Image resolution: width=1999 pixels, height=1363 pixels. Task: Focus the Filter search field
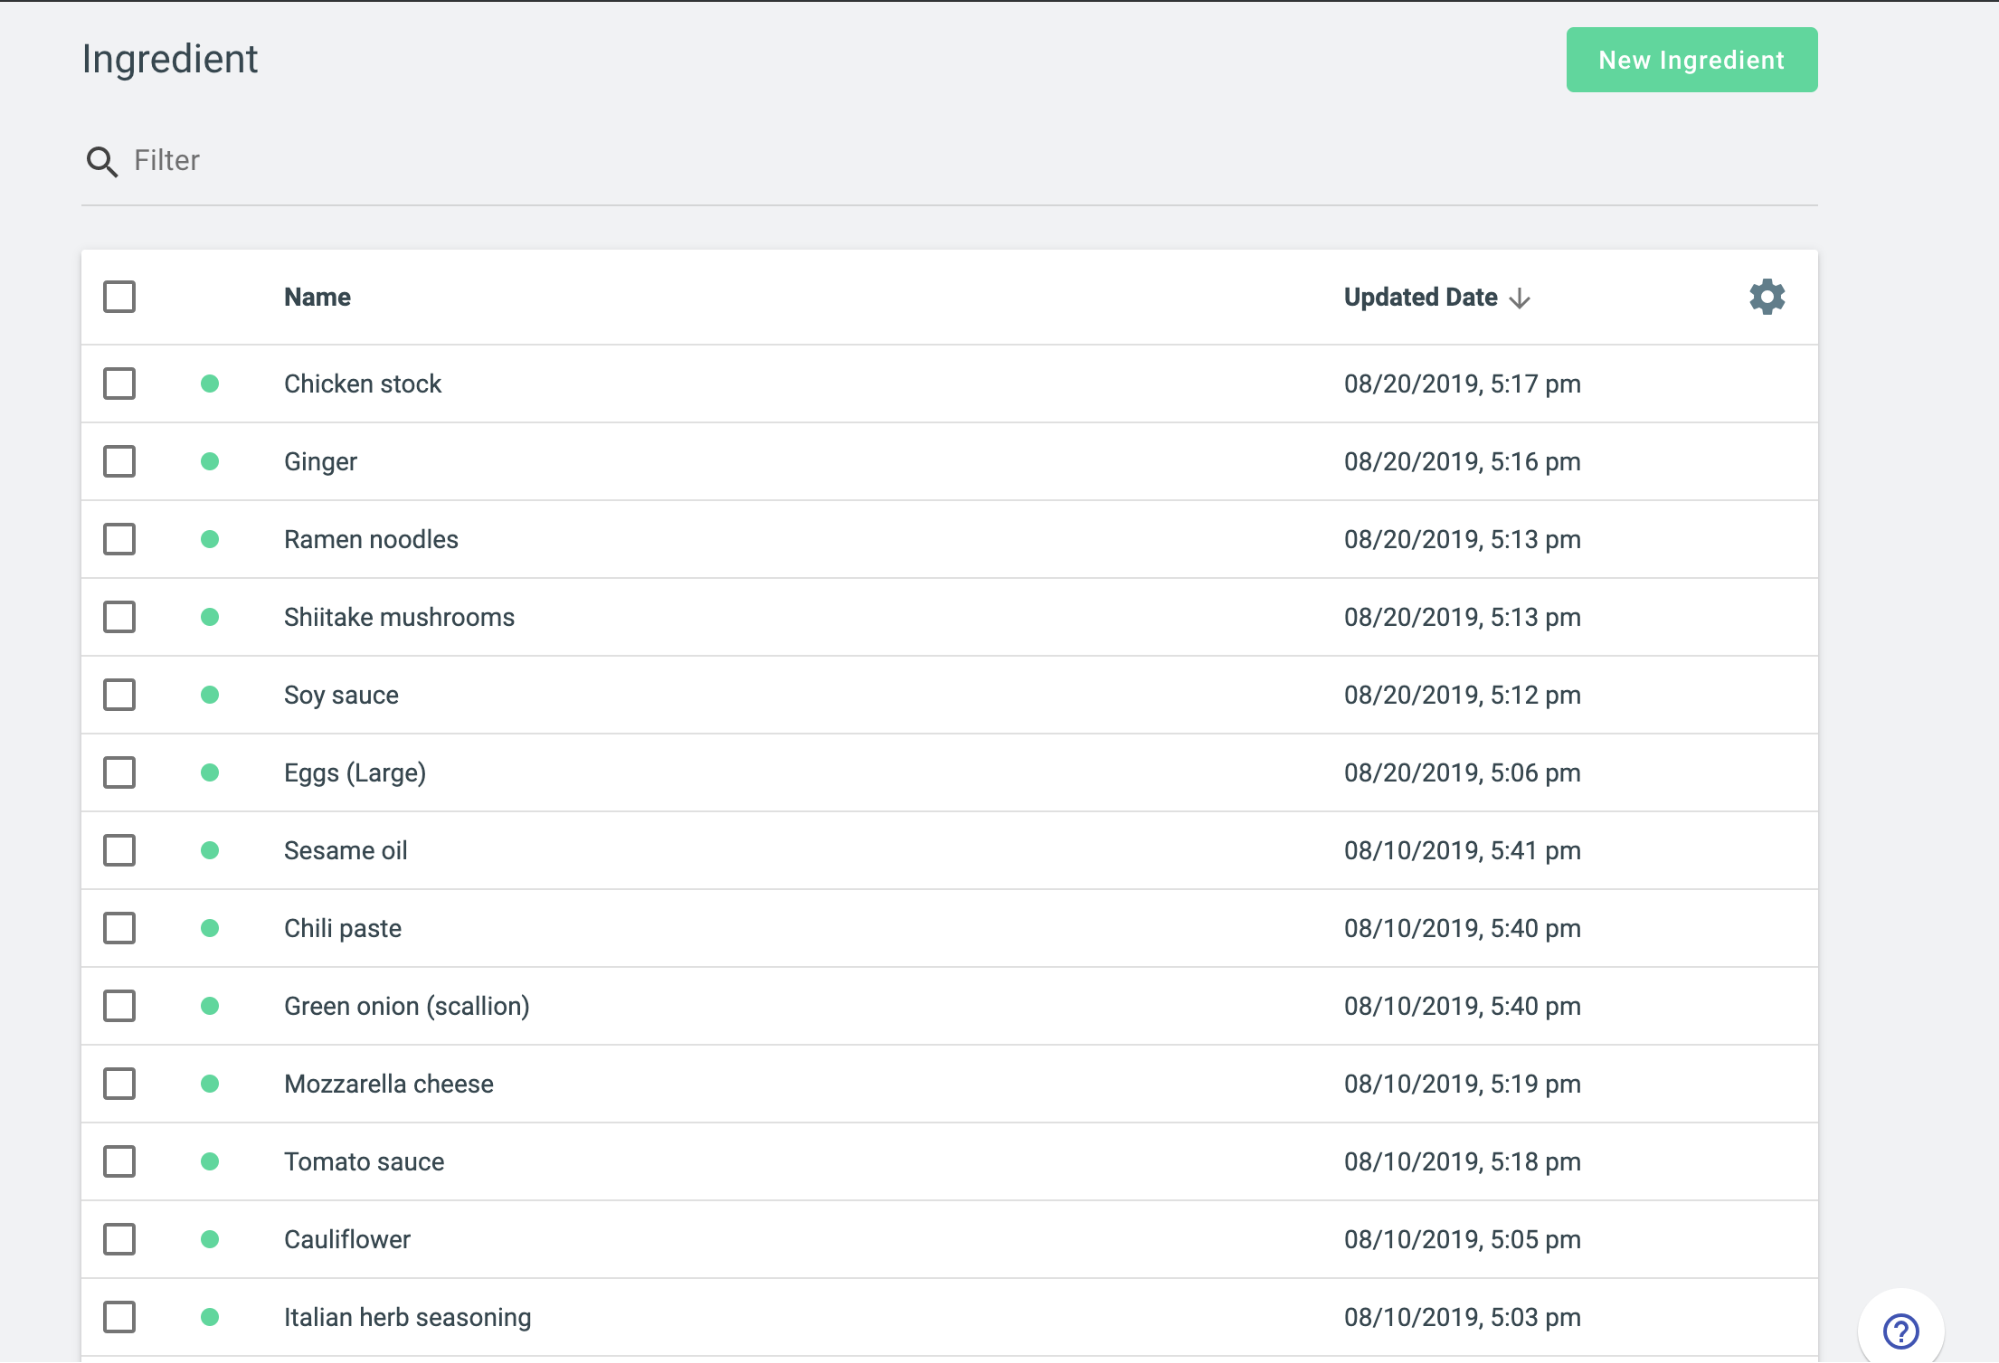tap(949, 161)
